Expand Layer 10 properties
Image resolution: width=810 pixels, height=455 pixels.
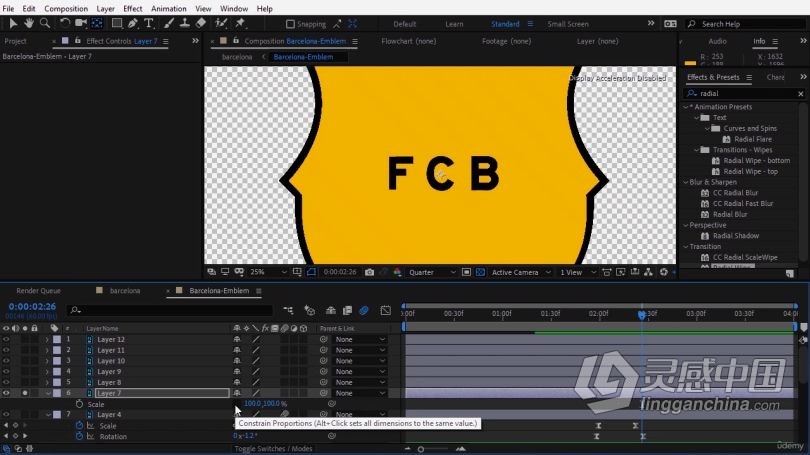pyautogui.click(x=47, y=361)
